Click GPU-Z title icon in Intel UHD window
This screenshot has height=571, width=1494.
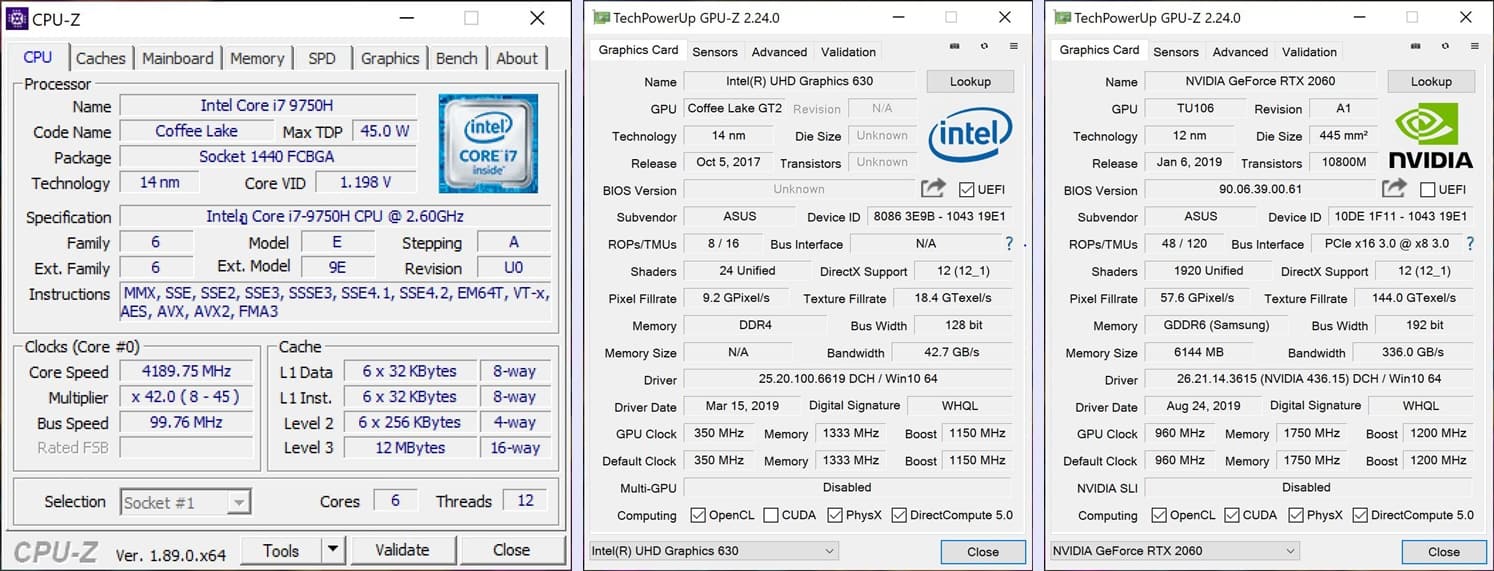(600, 18)
